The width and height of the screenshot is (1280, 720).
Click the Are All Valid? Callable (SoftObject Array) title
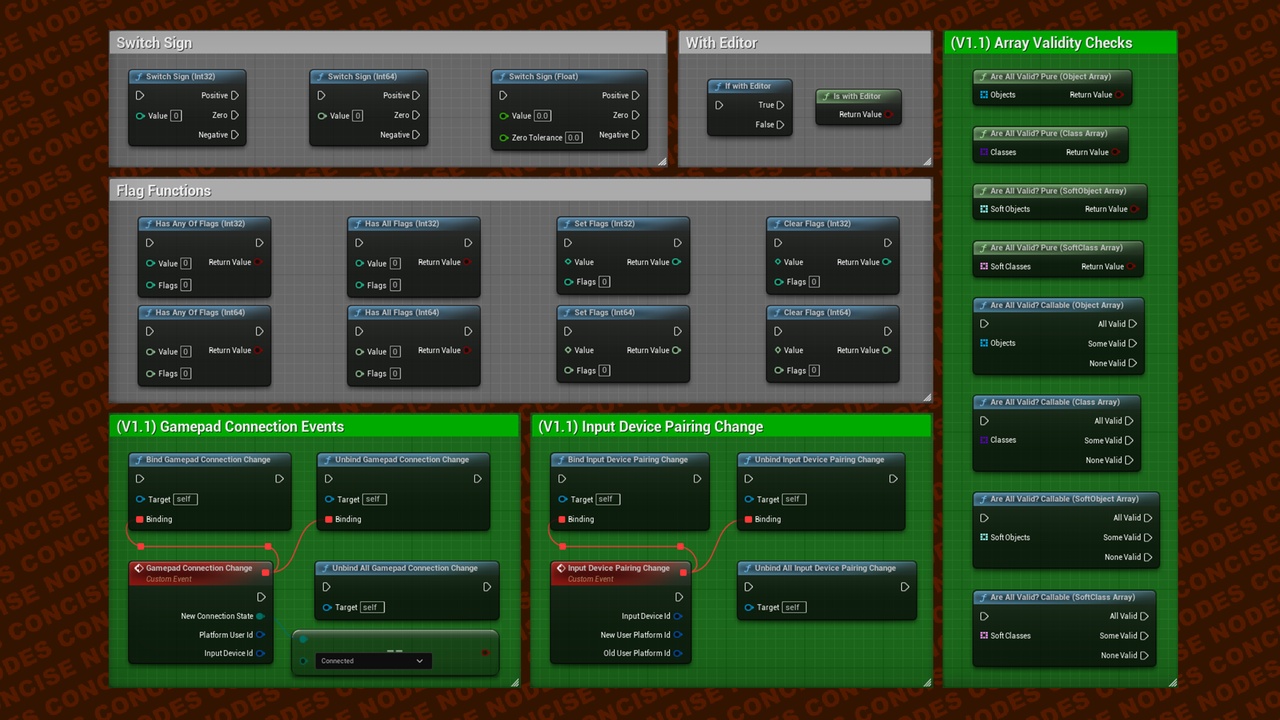click(1062, 499)
